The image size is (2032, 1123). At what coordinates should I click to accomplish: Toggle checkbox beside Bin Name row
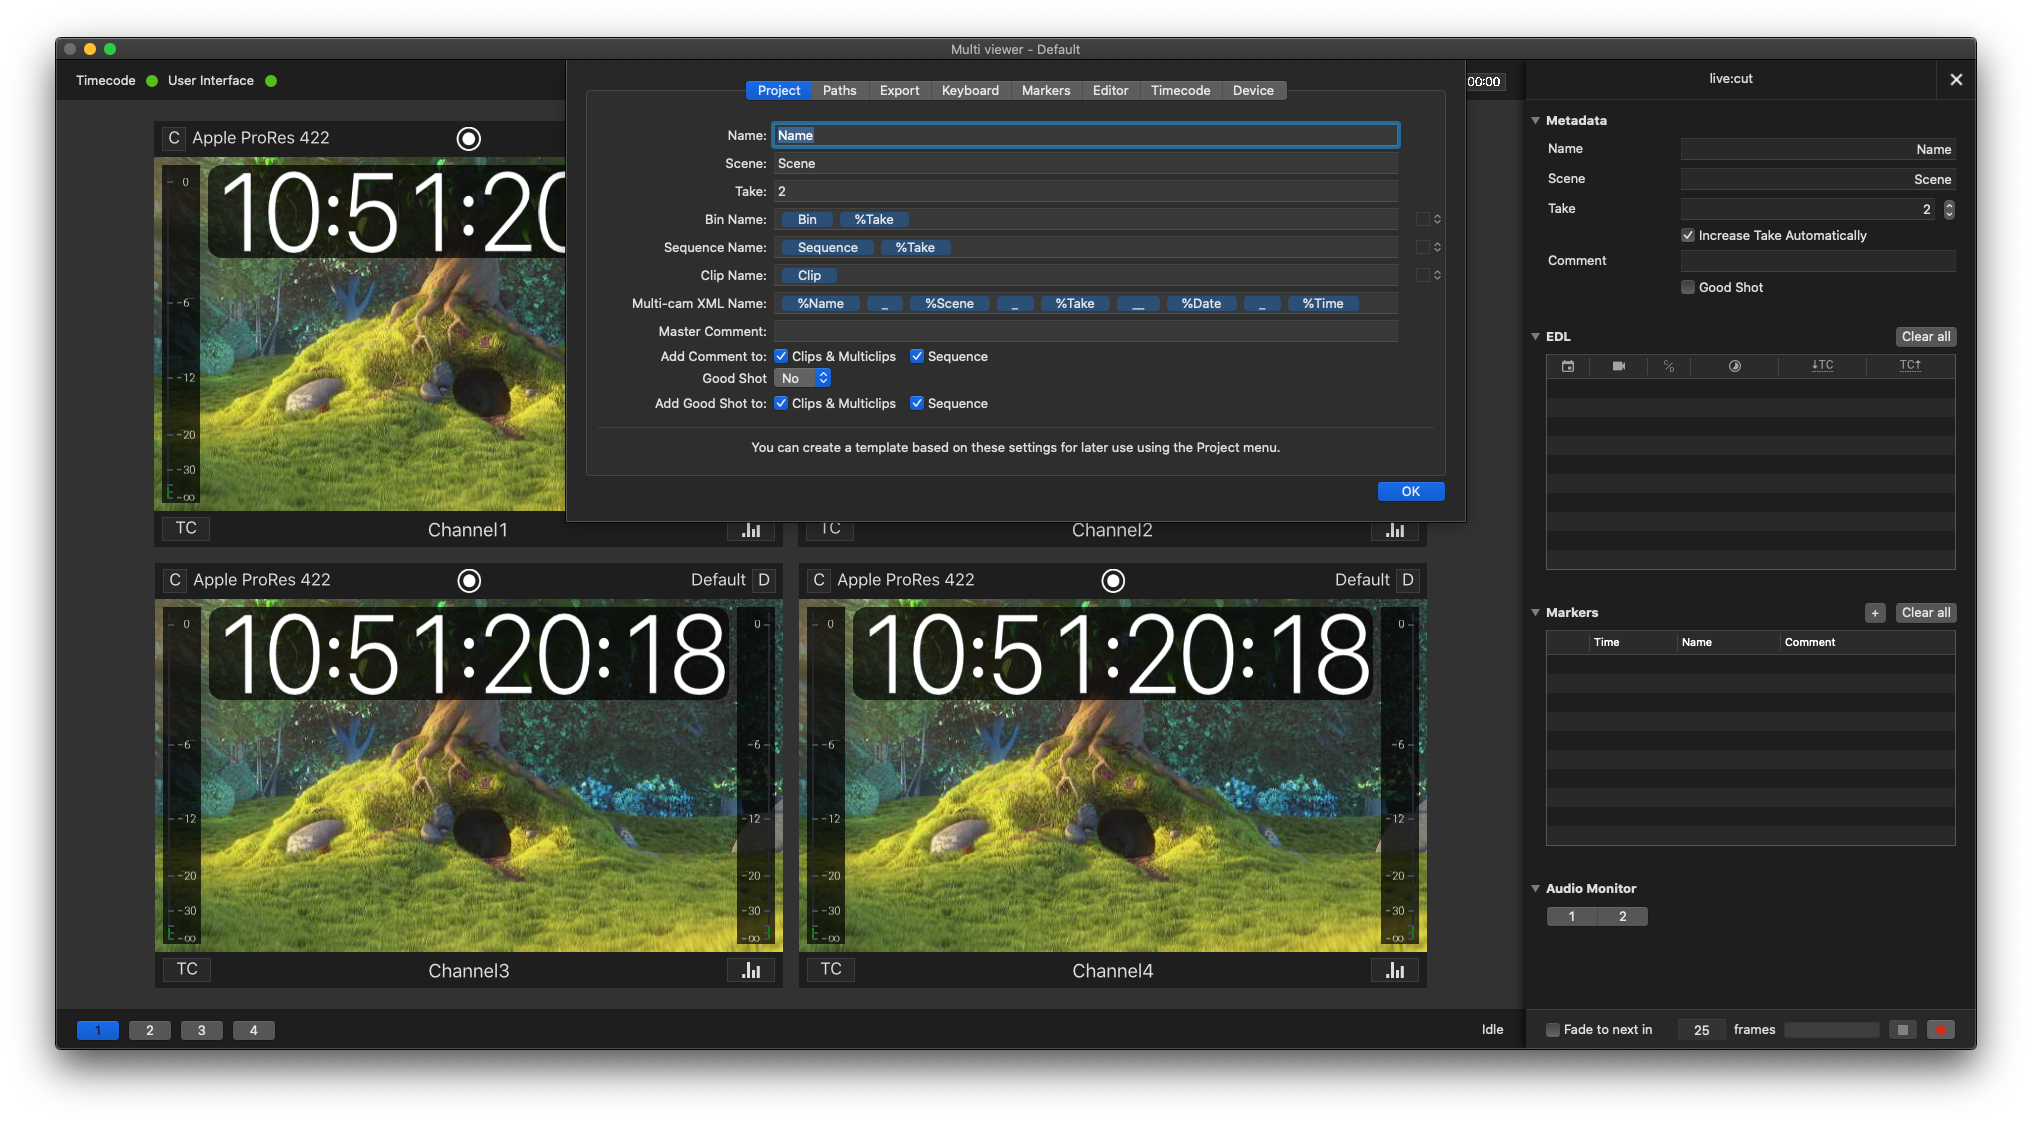[1422, 219]
